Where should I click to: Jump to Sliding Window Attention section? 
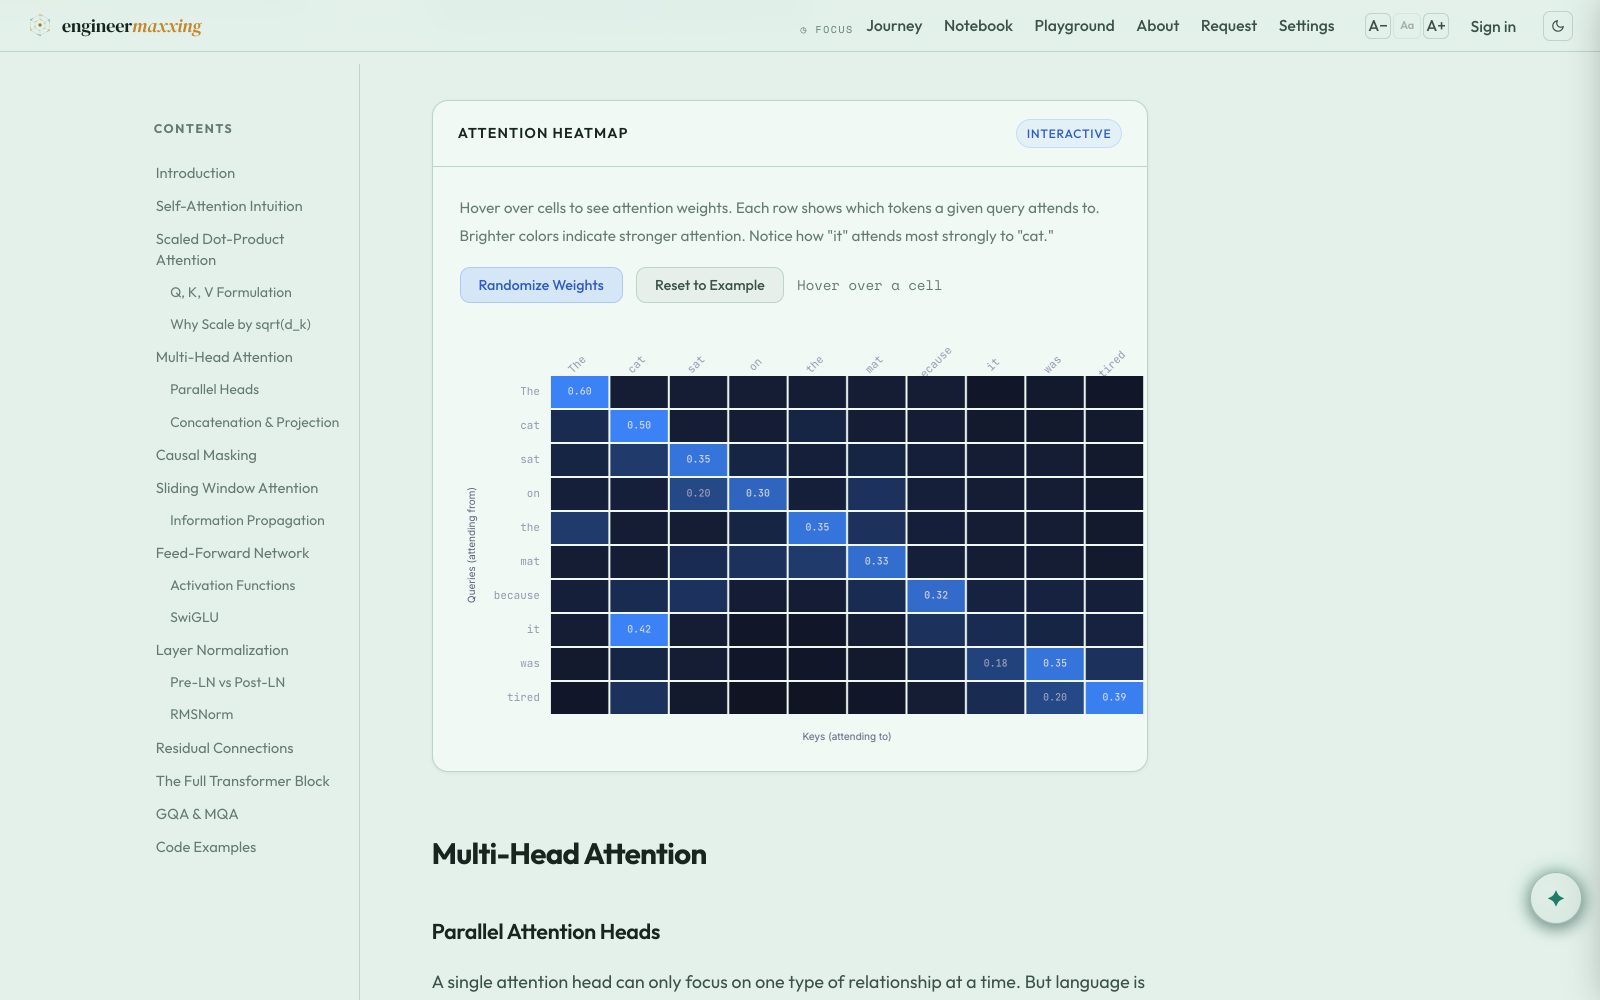click(237, 488)
